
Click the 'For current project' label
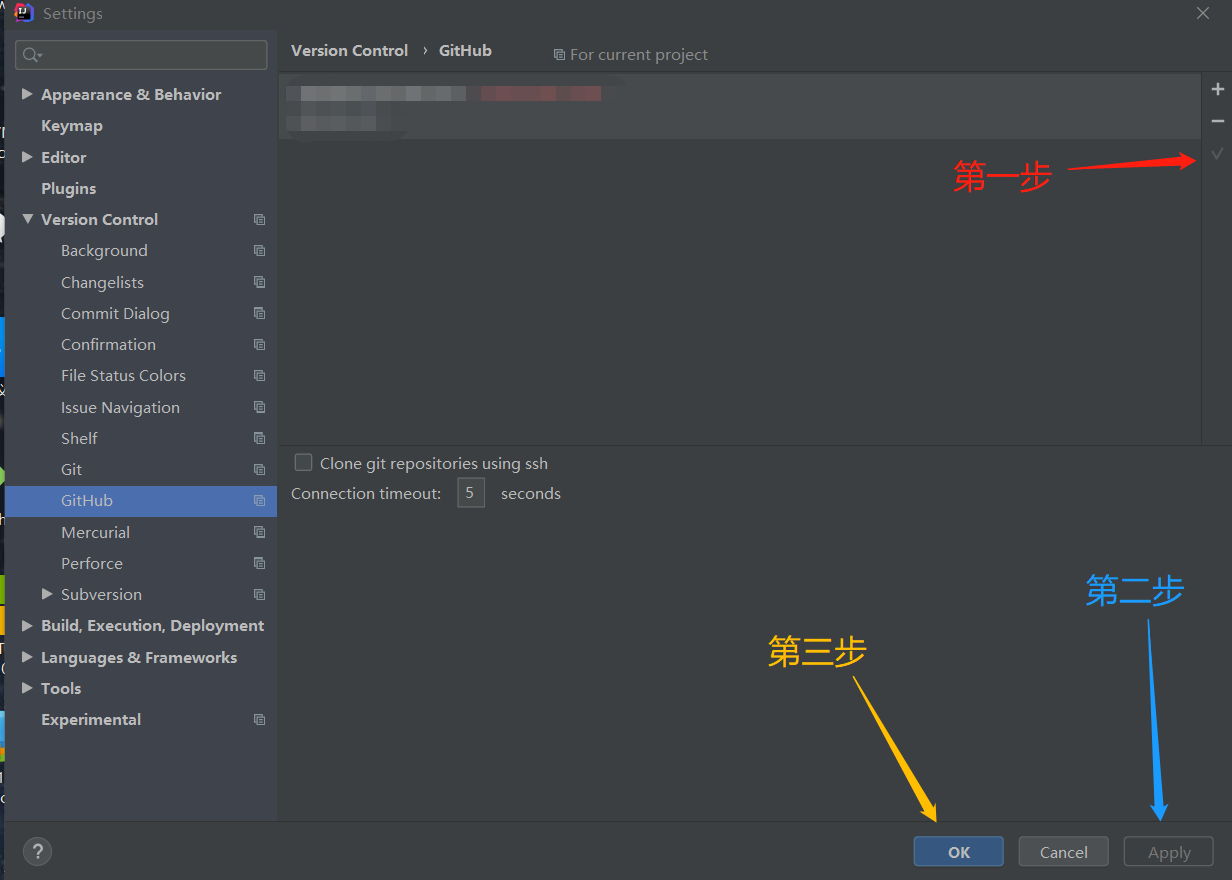tap(630, 55)
